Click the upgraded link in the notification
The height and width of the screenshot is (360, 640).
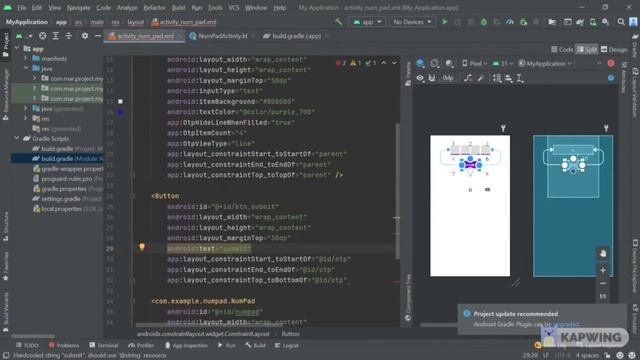click(x=566, y=324)
